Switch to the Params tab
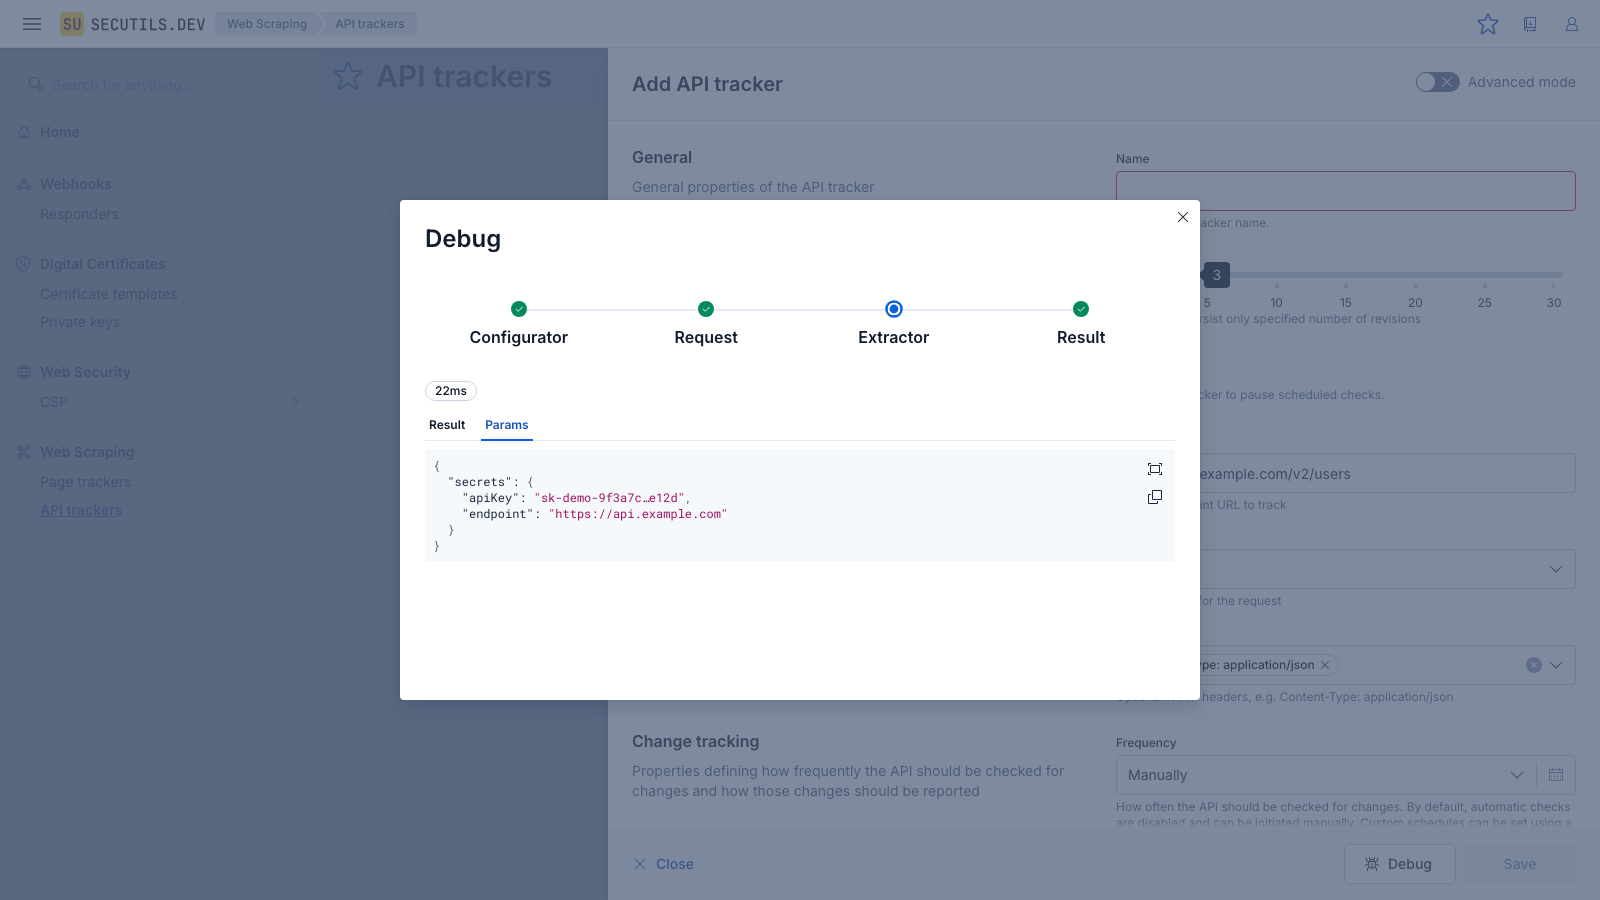 point(506,425)
